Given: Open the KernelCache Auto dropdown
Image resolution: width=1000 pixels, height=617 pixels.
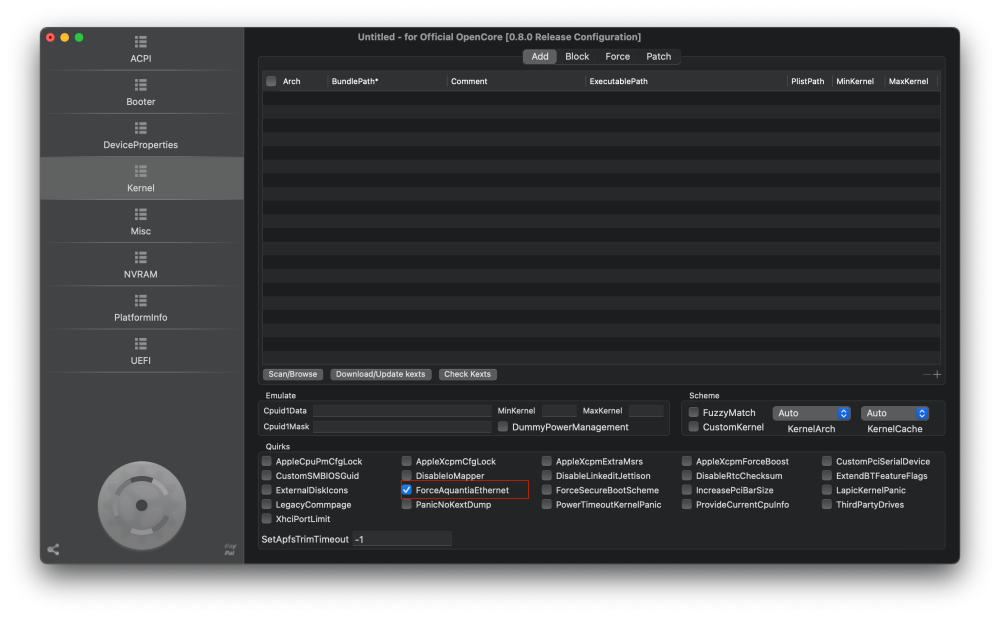Looking at the screenshot, I should tap(895, 413).
